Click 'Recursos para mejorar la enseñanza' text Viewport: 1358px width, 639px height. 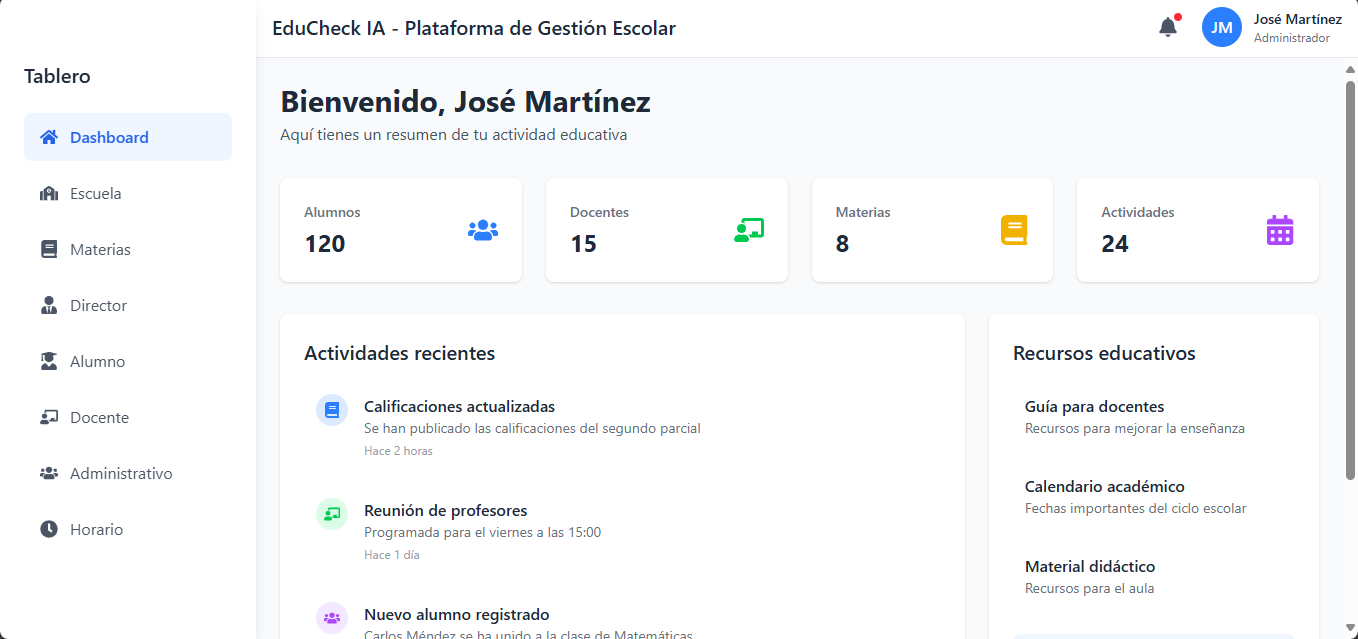(x=1135, y=428)
